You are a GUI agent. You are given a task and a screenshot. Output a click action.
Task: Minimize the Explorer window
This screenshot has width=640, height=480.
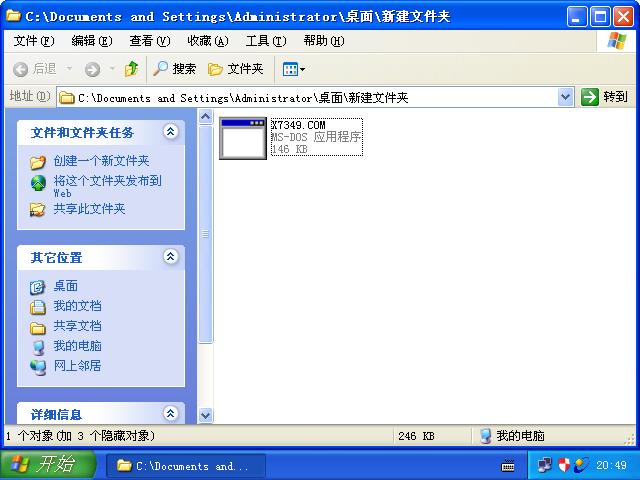pyautogui.click(x=577, y=17)
